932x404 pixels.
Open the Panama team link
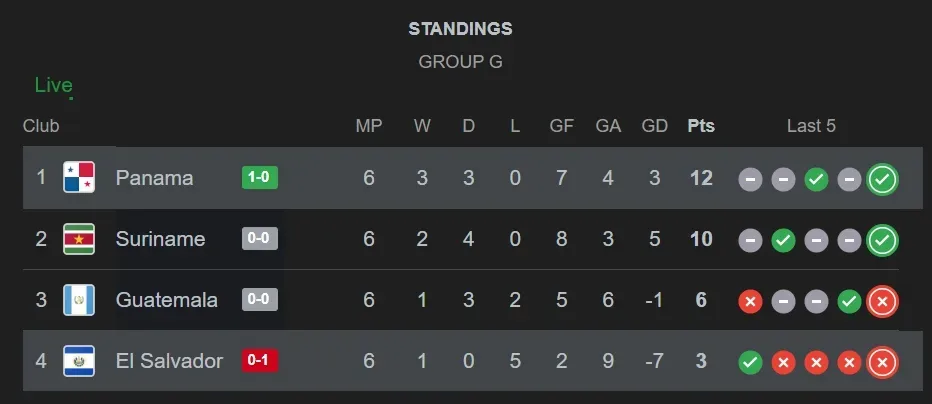click(x=154, y=178)
